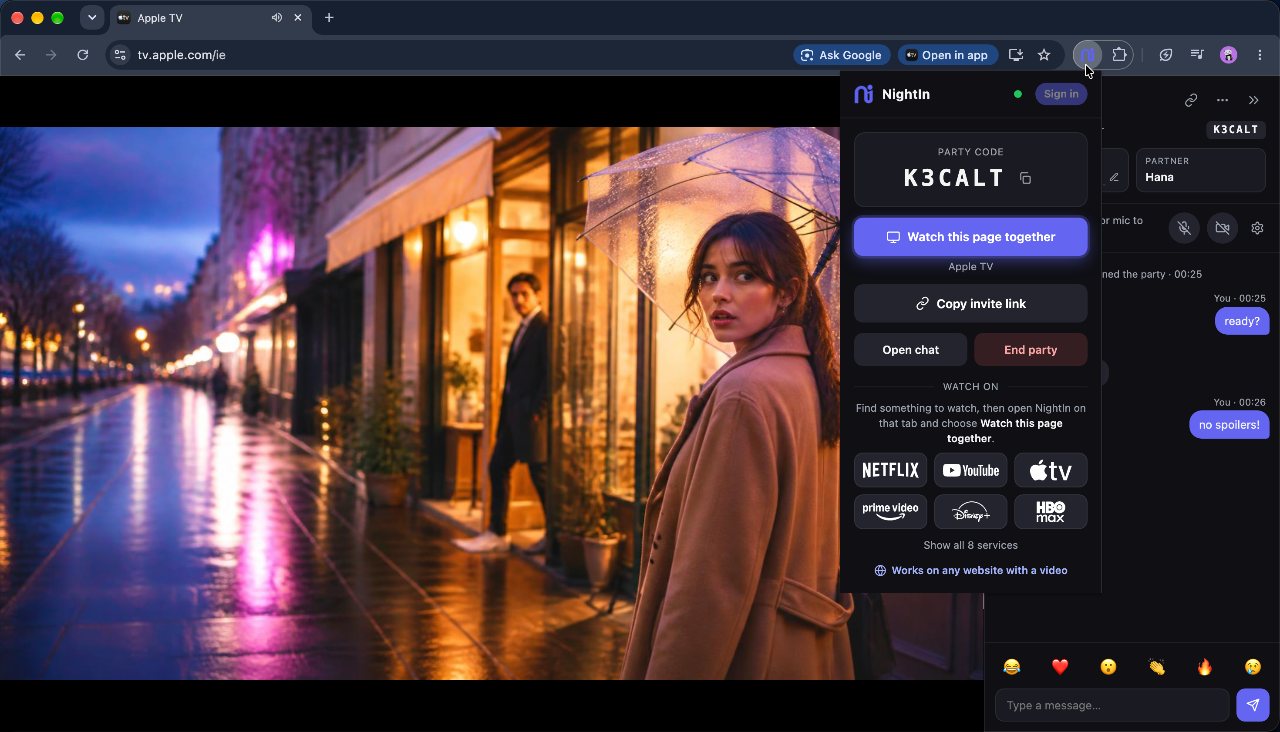
Task: Click the 'no spoilers!' chat bubble
Action: (x=1229, y=425)
